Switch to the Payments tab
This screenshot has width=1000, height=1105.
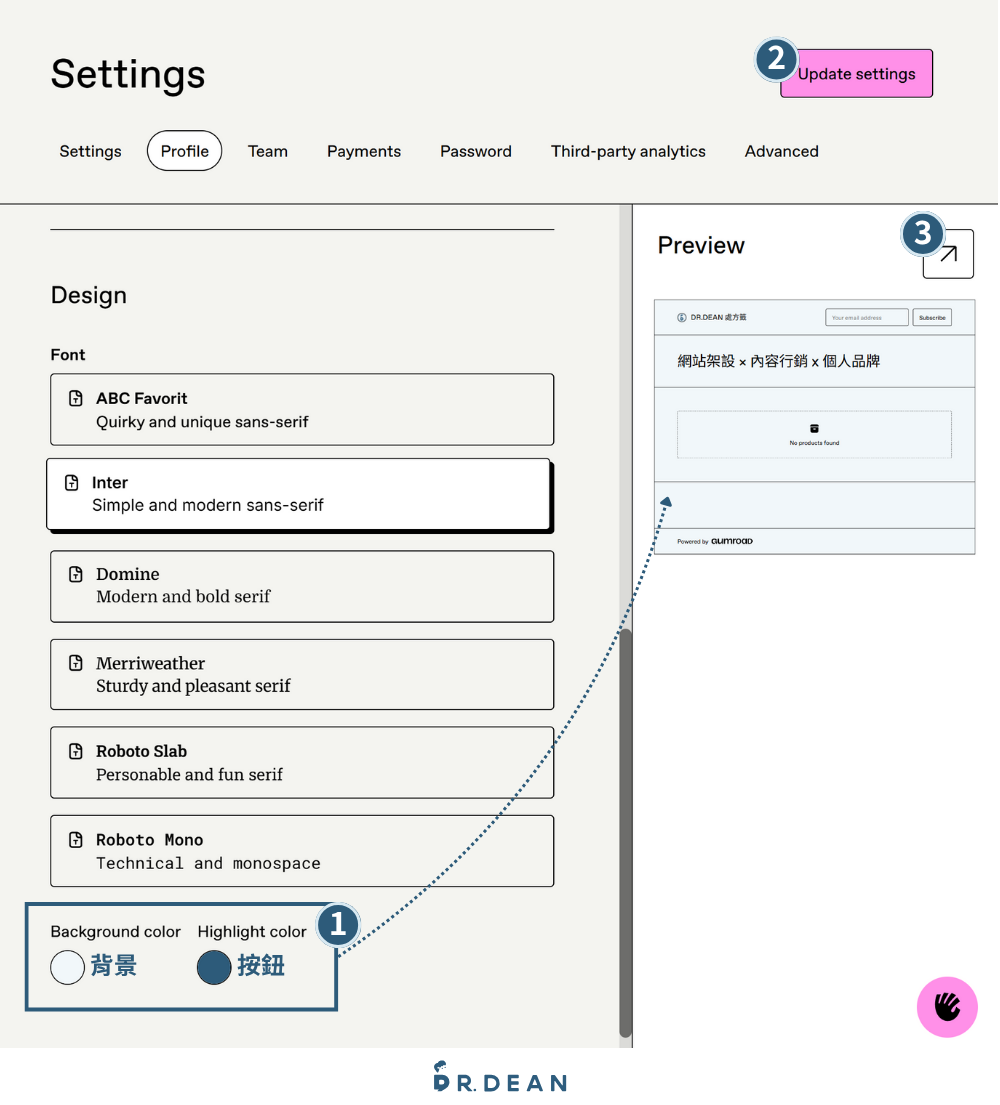(364, 152)
